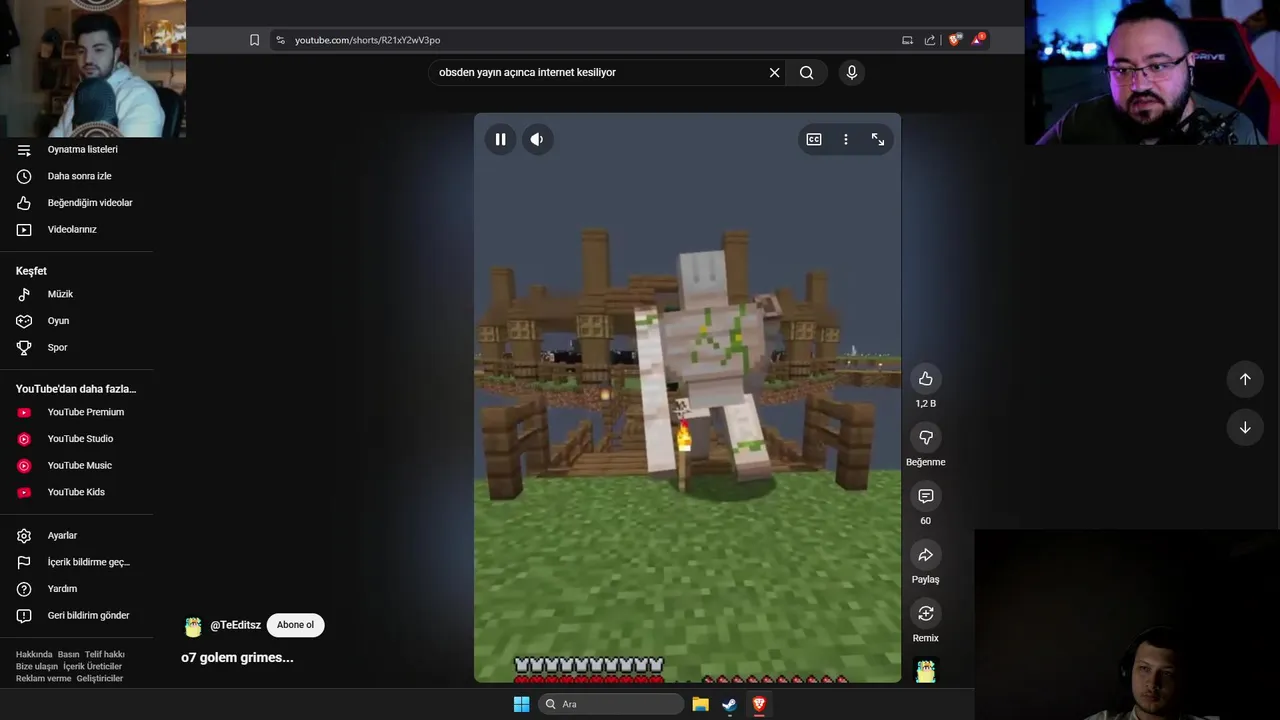Screen dimensions: 1280x720
Task: Open File Explorer from taskbar
Action: point(700,704)
